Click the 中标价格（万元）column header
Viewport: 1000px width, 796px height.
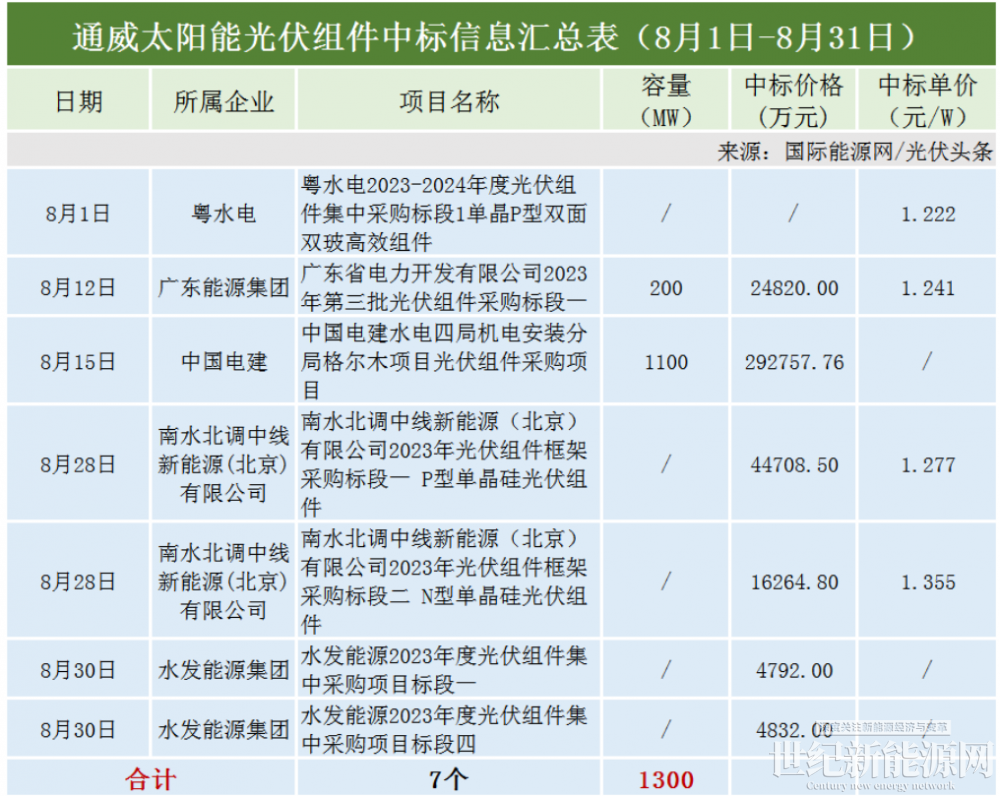click(x=793, y=101)
